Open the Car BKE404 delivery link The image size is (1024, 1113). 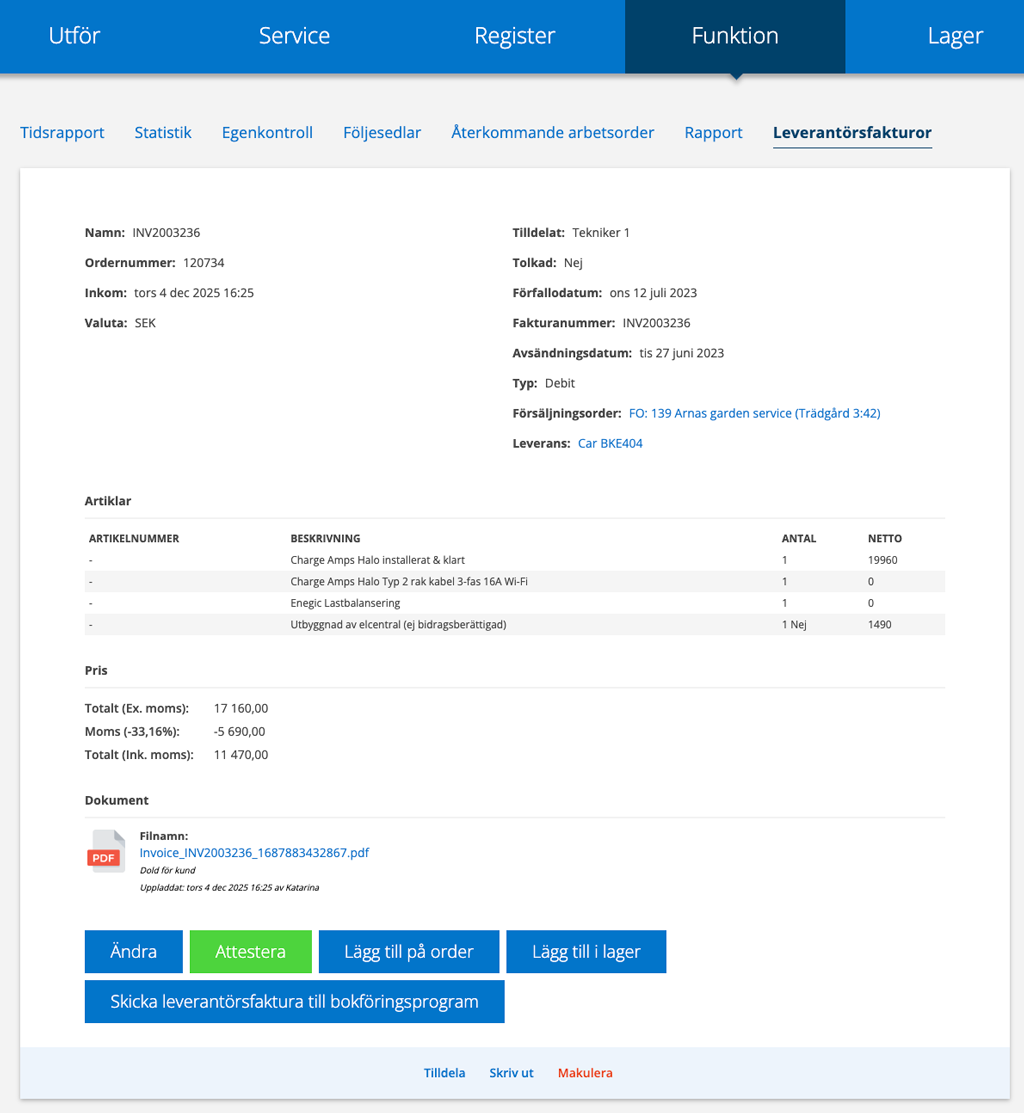(x=610, y=443)
